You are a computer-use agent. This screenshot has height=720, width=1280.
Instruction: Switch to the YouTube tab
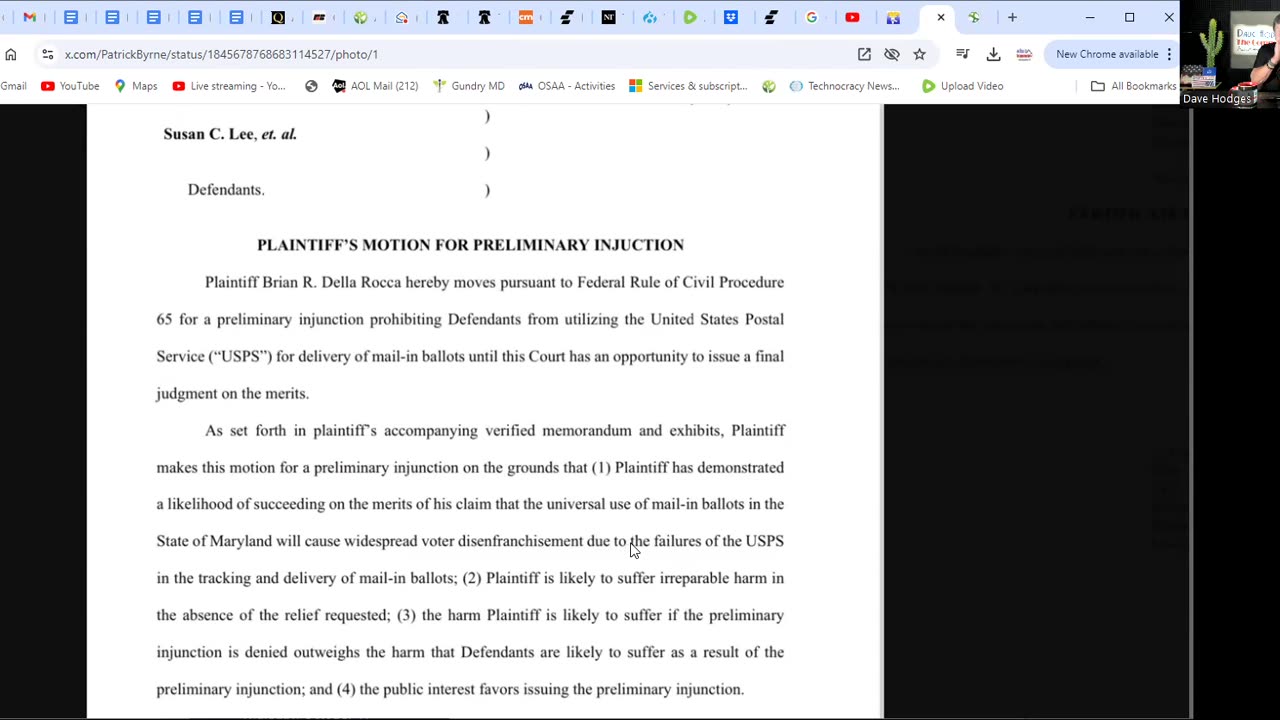(x=852, y=17)
